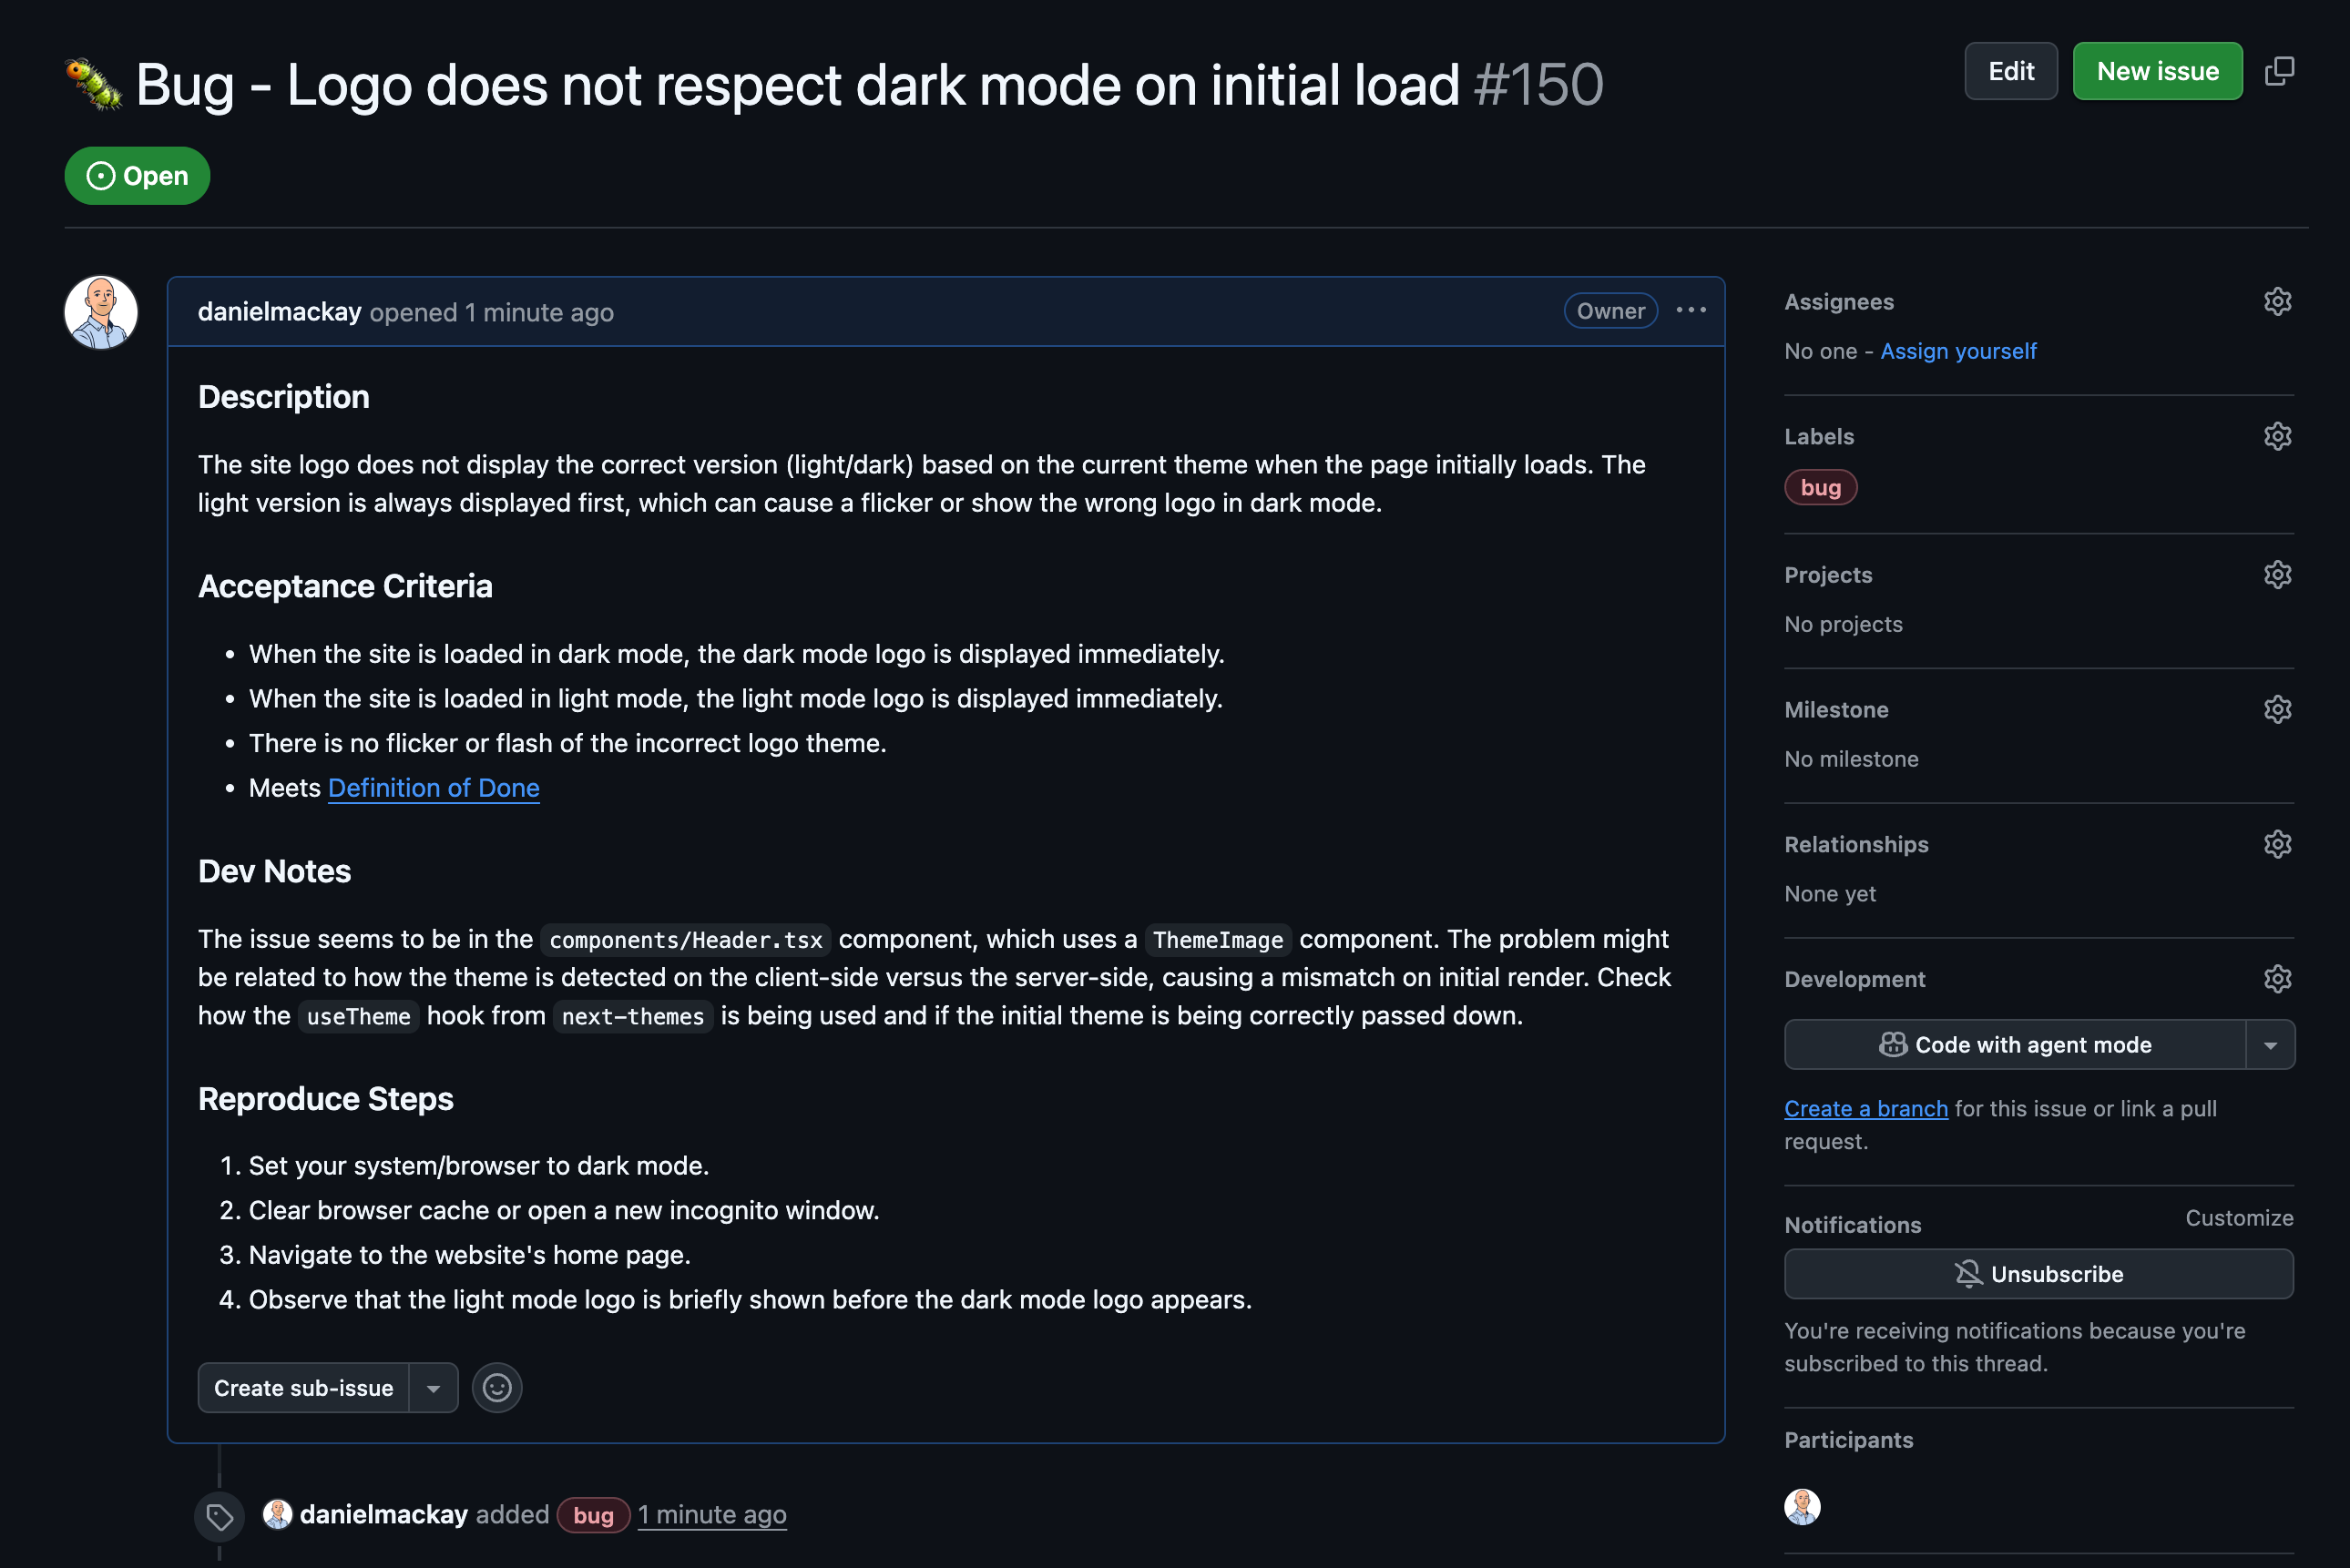Copy the issue permalink icon
Screen dimensions: 2350x1568
2281,70
